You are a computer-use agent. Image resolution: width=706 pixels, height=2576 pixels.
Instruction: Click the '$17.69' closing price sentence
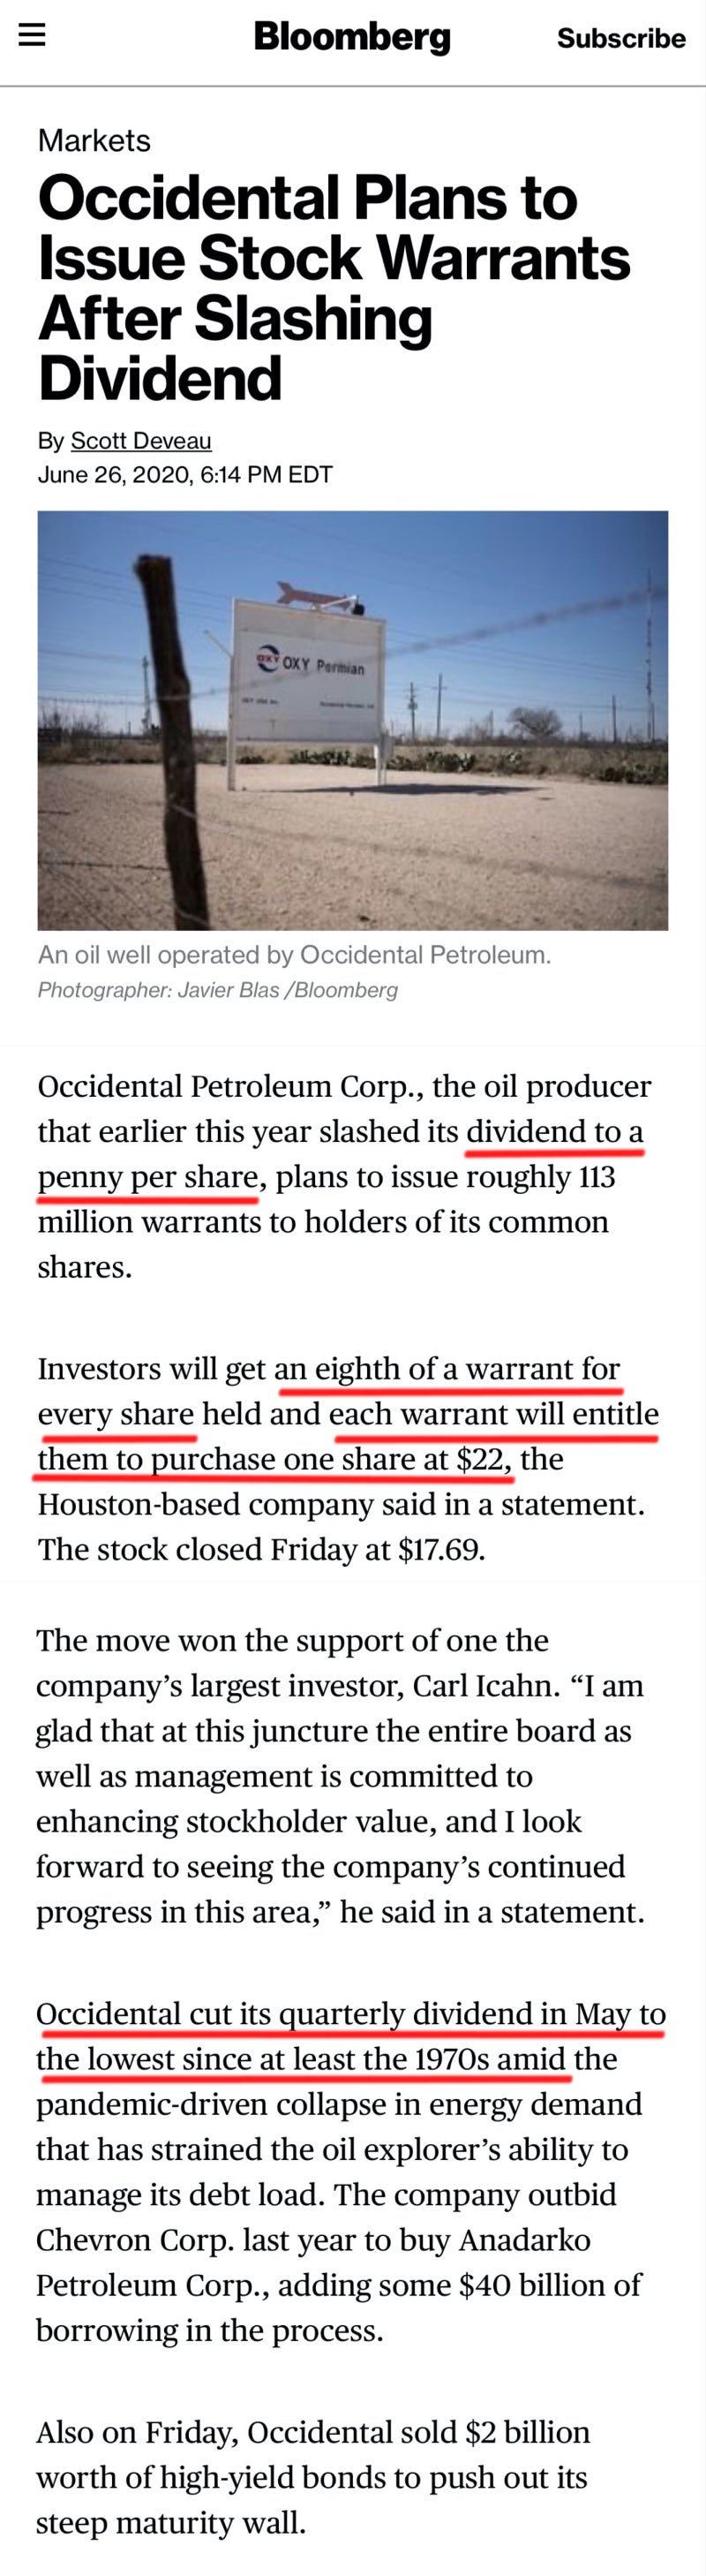pyautogui.click(x=261, y=1549)
